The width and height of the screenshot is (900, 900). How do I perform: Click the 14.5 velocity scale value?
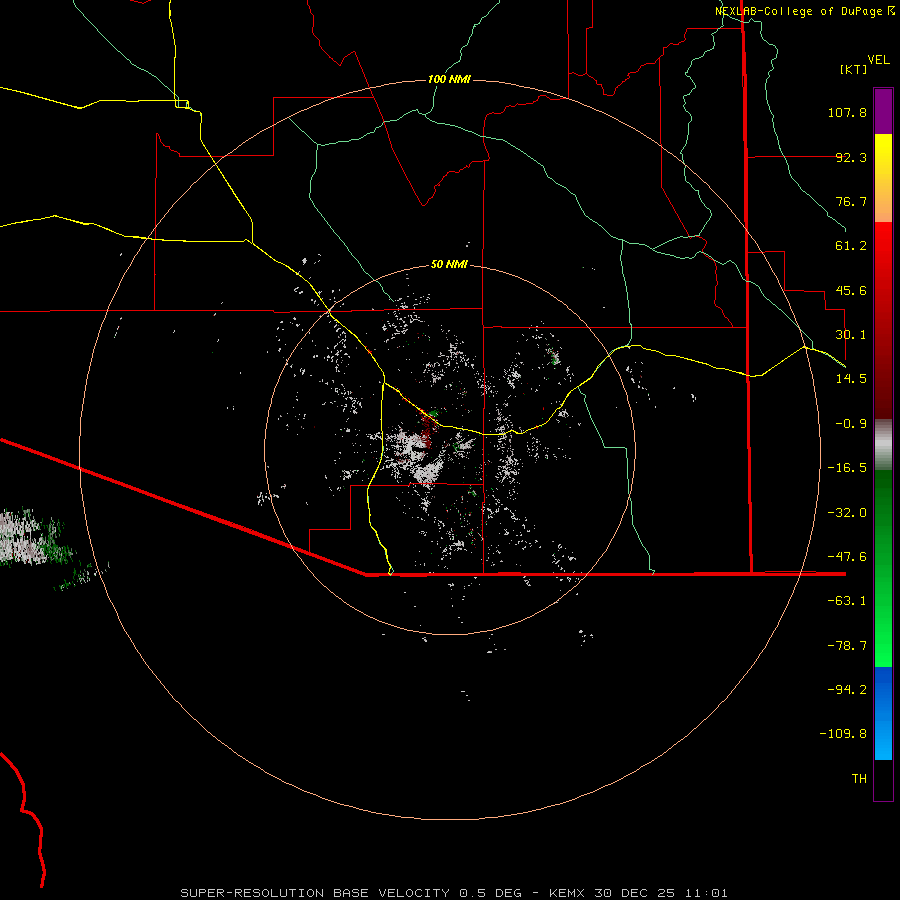(851, 379)
